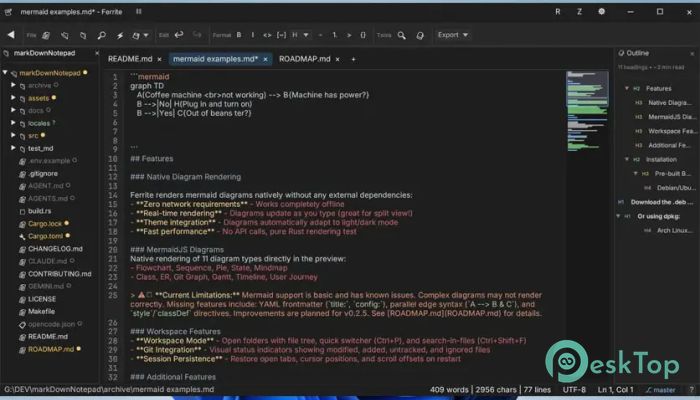Viewport: 700px width, 400px height.
Task: Insert link with the [-] bracket icon
Action: pyautogui.click(x=281, y=35)
